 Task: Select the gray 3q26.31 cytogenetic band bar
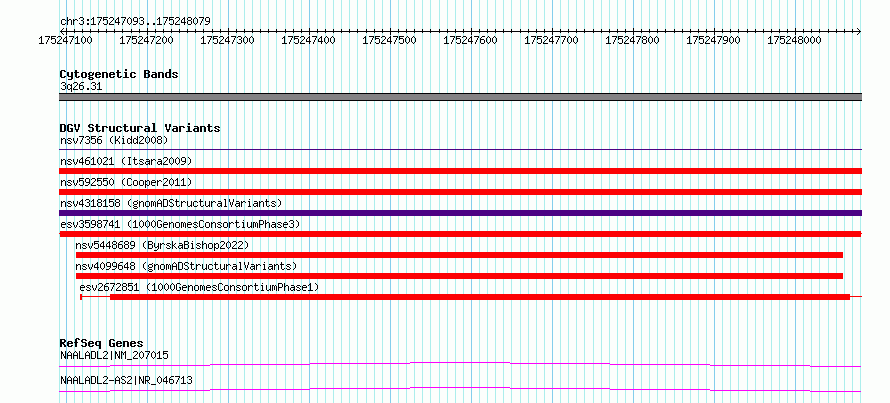pyautogui.click(x=460, y=97)
